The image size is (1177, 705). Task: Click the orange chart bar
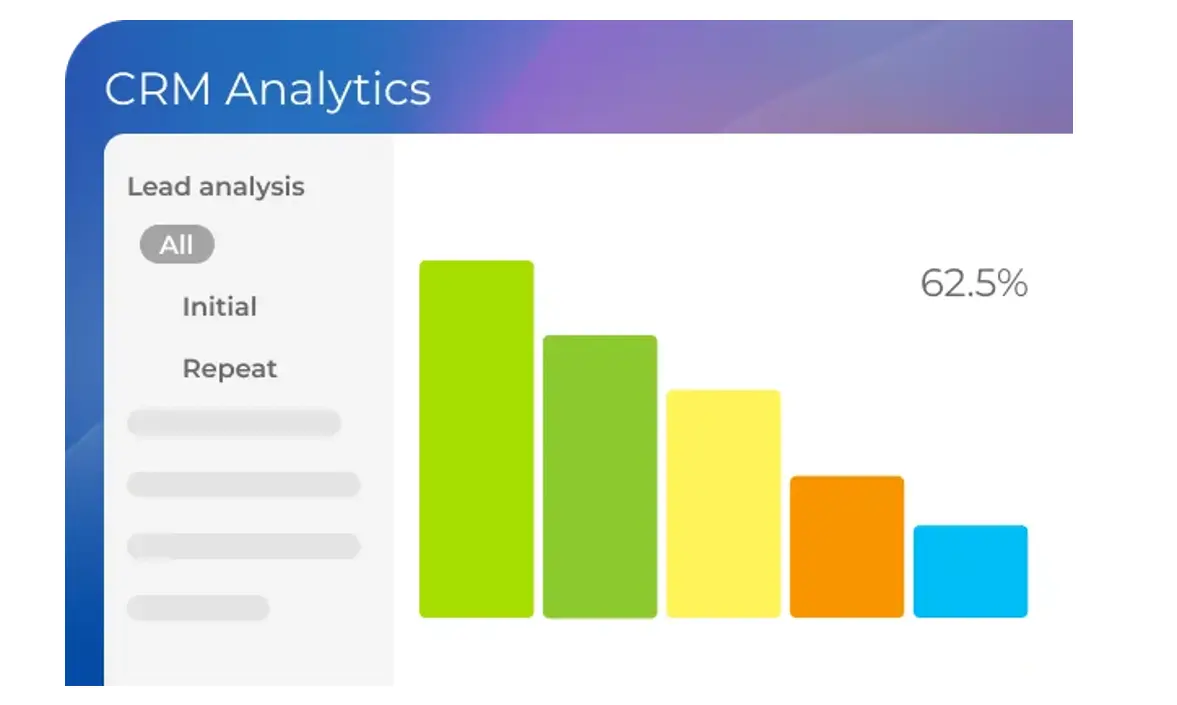(x=846, y=546)
